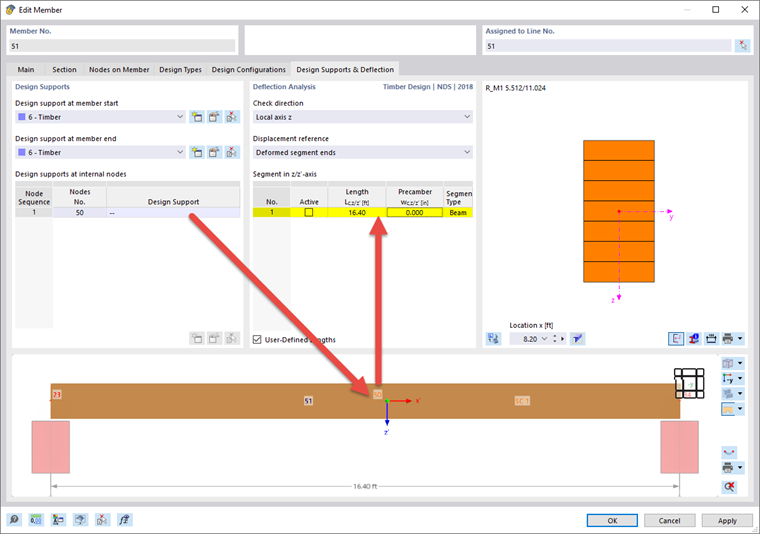Click node label 23 in member graphic

click(57, 394)
